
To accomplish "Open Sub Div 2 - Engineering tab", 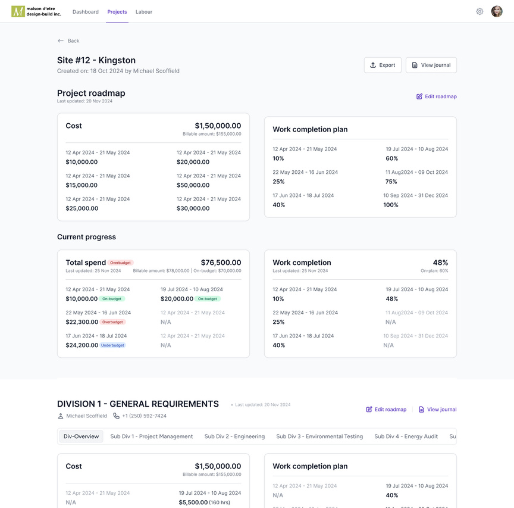I will pos(235,436).
